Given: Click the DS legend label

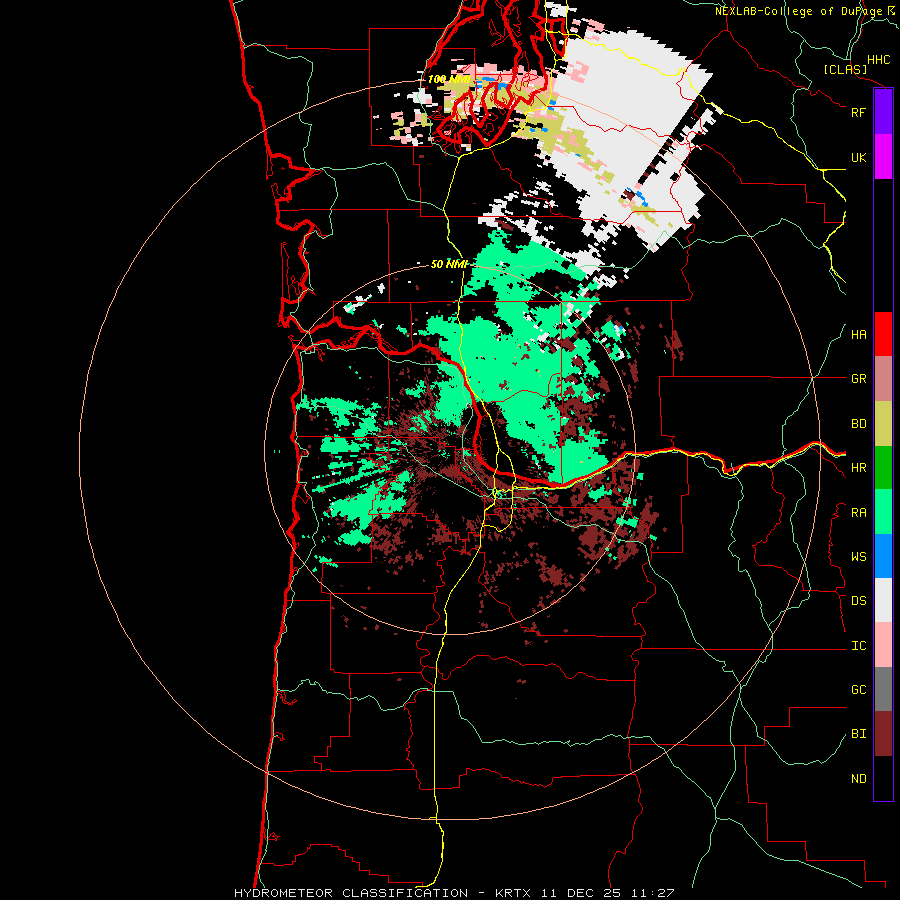Looking at the screenshot, I should pos(858,601).
